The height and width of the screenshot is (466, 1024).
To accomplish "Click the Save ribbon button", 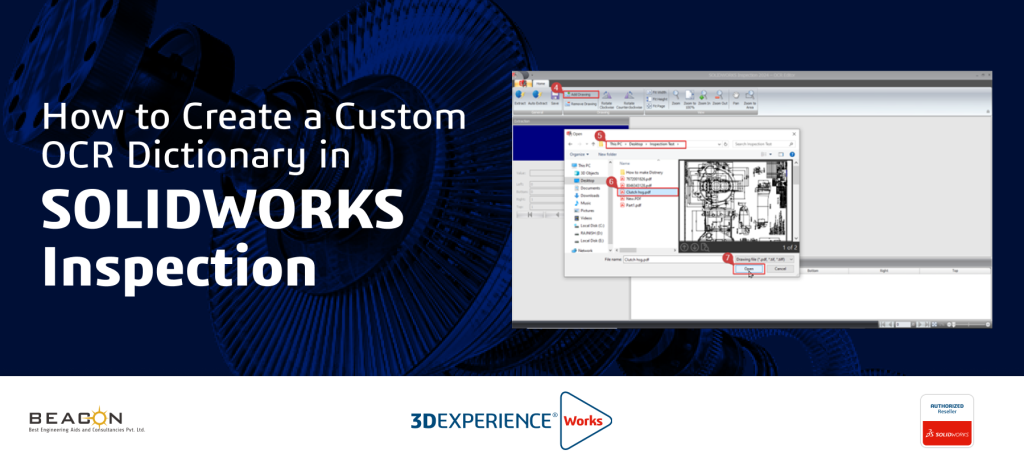I will (x=555, y=98).
